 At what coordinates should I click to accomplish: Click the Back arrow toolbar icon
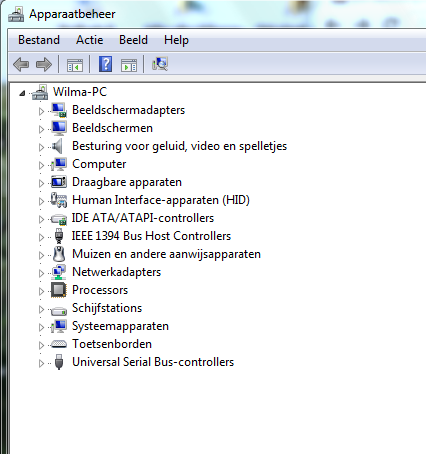21,64
